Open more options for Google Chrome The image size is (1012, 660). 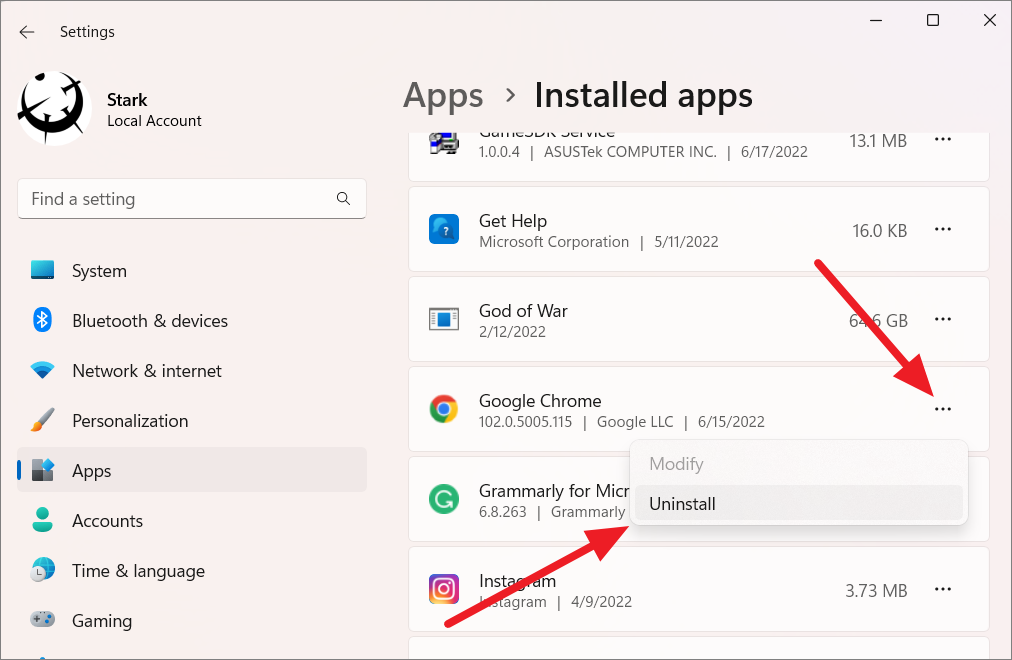(943, 409)
